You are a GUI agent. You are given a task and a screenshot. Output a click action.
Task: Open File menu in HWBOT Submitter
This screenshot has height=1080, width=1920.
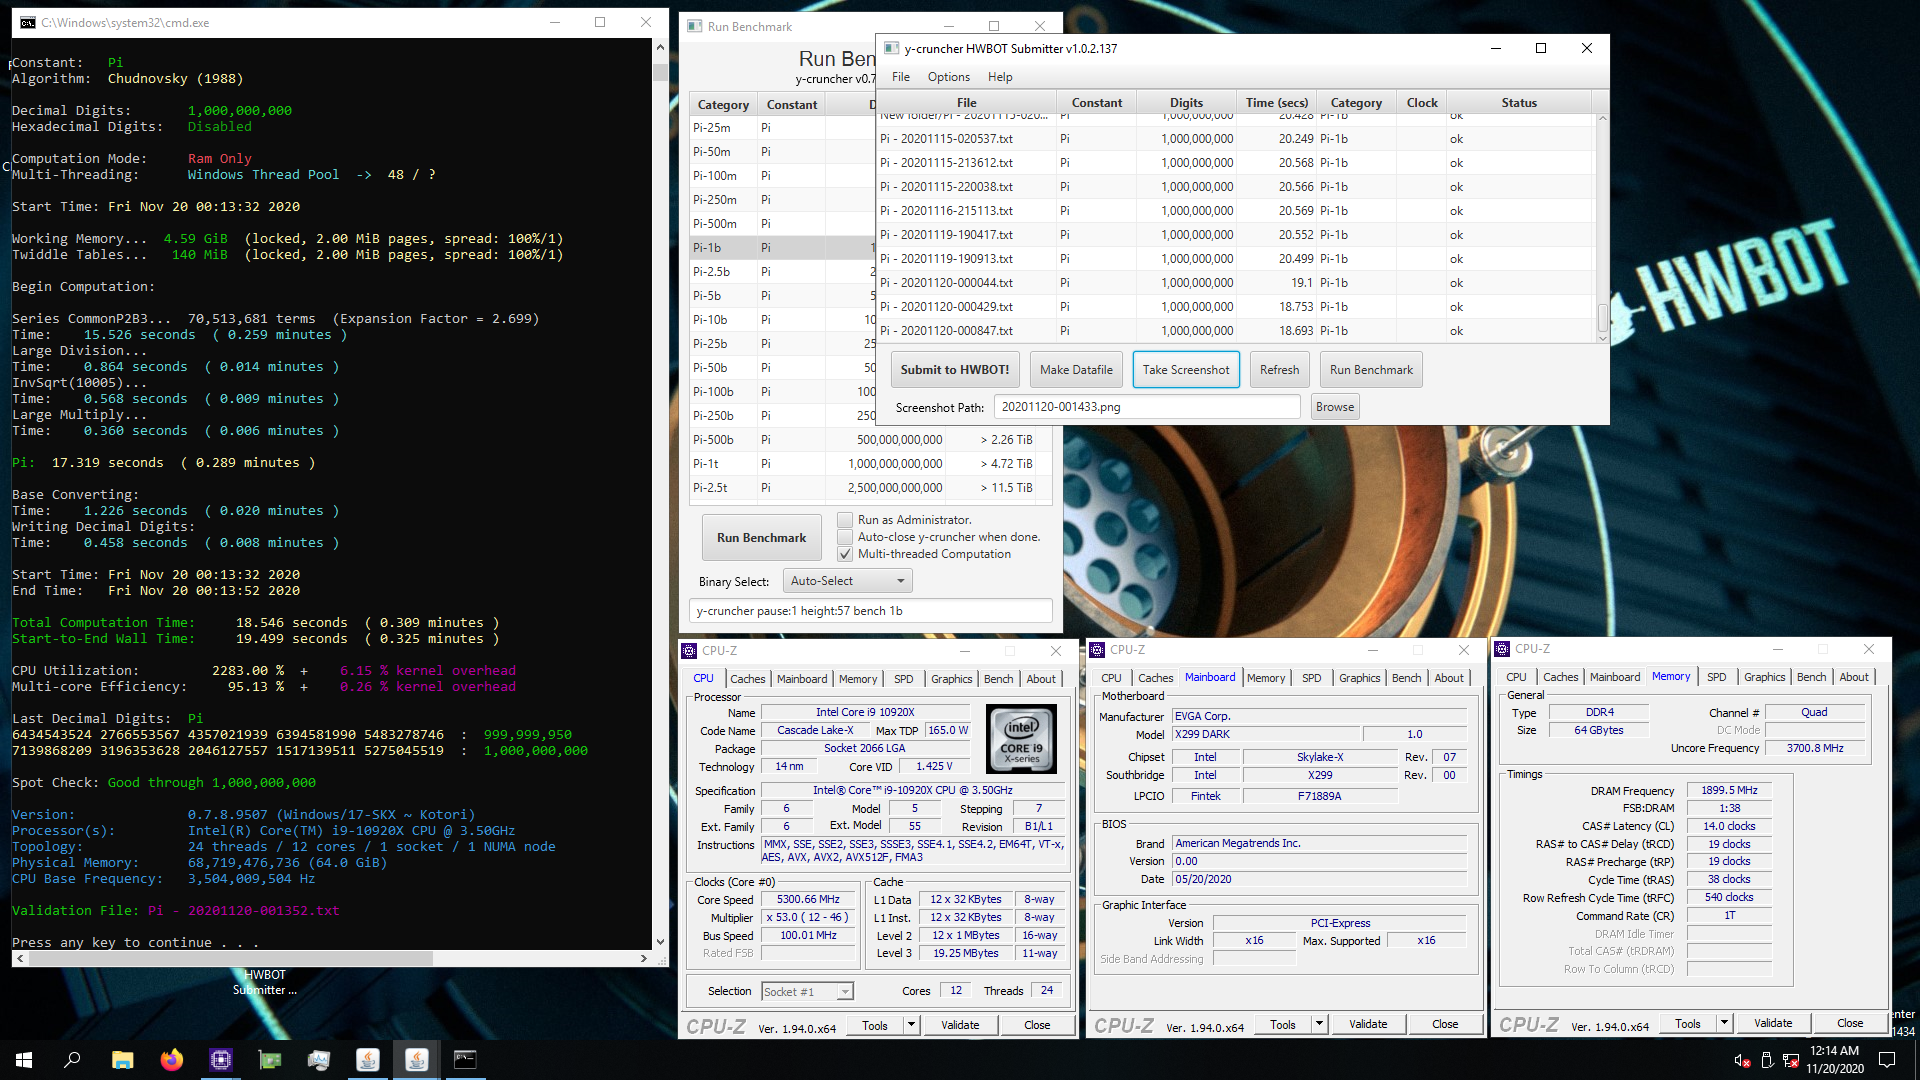(x=901, y=77)
